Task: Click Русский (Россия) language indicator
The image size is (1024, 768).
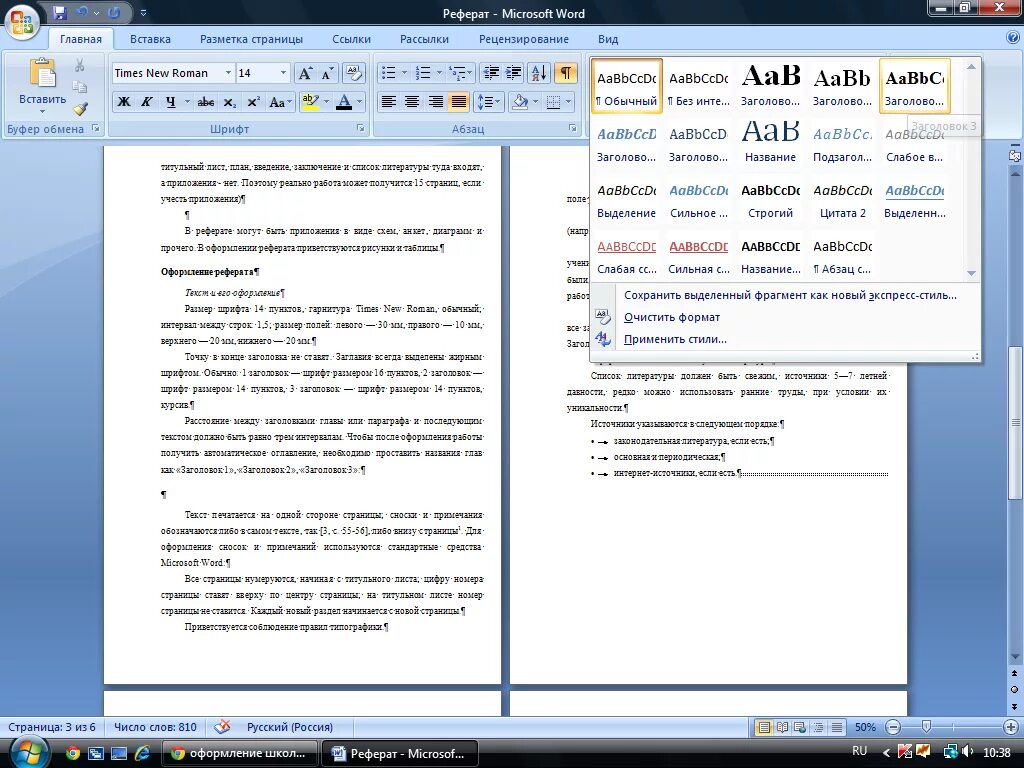Action: point(289,727)
